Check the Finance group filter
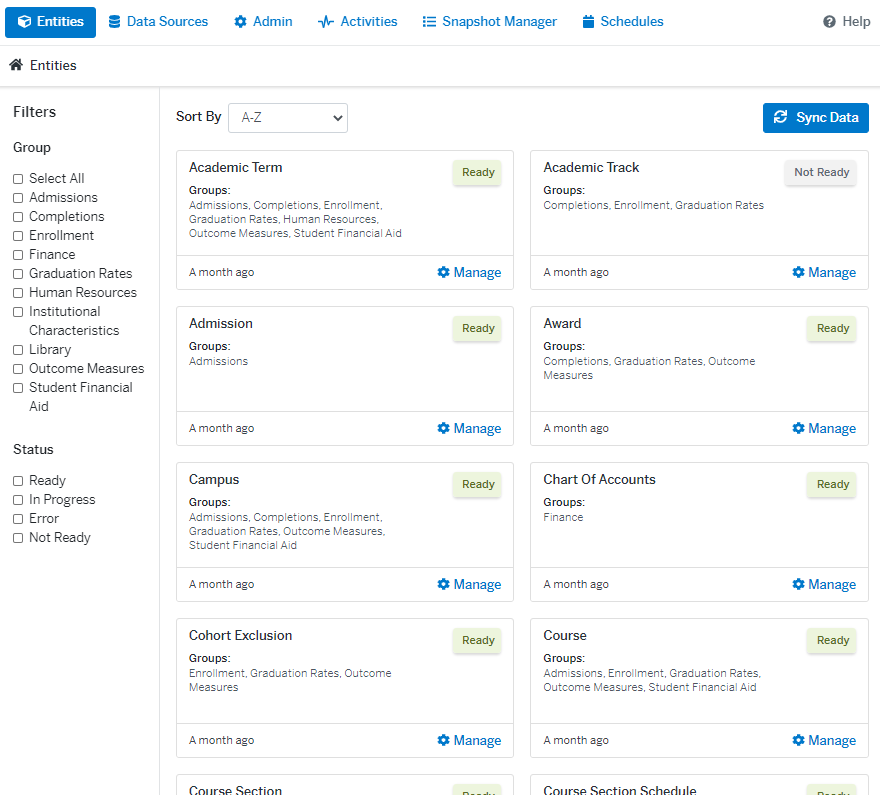 [x=18, y=255]
